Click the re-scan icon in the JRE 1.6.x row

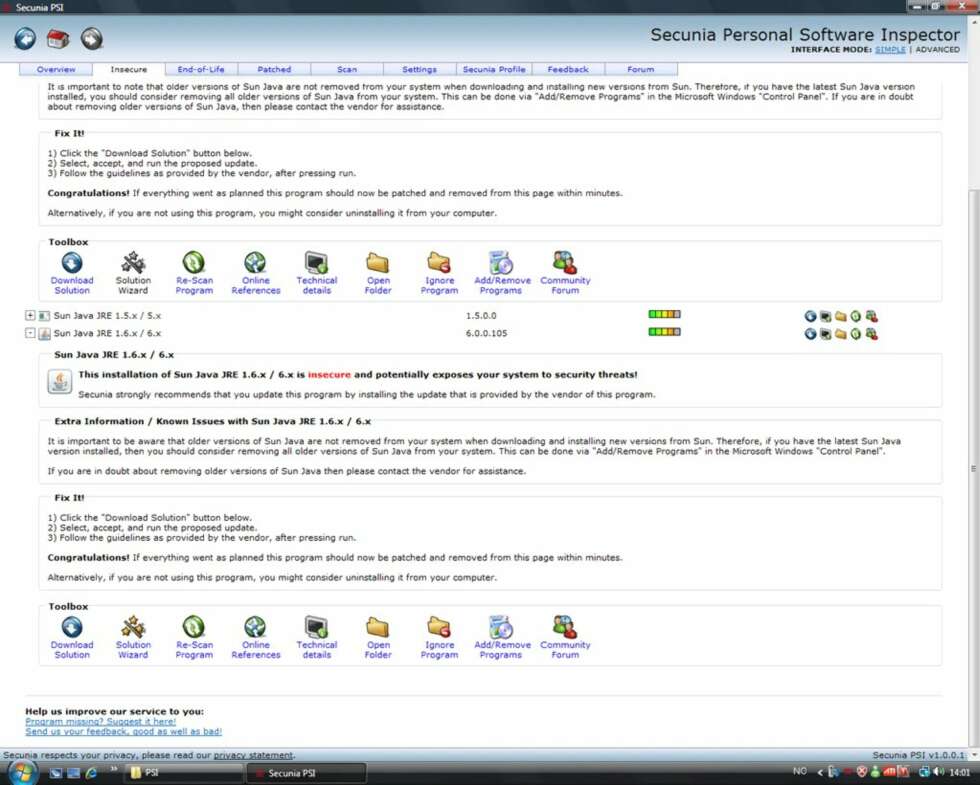[x=856, y=334]
